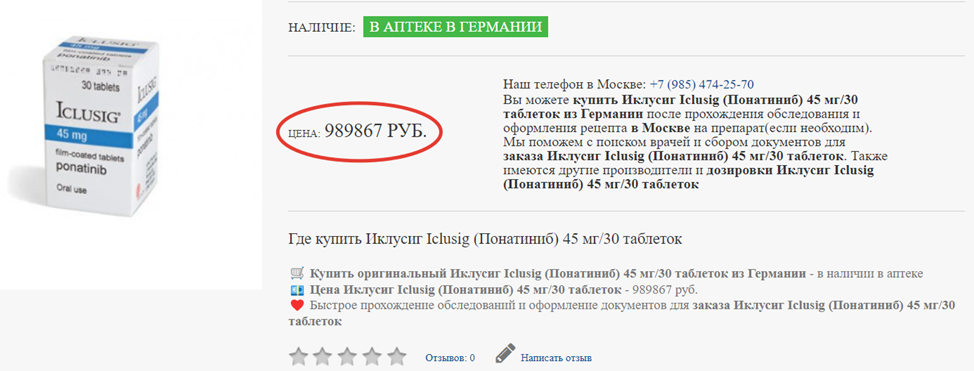This screenshot has width=974, height=371.
Task: Click the bold text 'заказа Иклусиг Iclusig (Понатиниб) 45 мг/30 таблеток' in description
Action: click(673, 155)
